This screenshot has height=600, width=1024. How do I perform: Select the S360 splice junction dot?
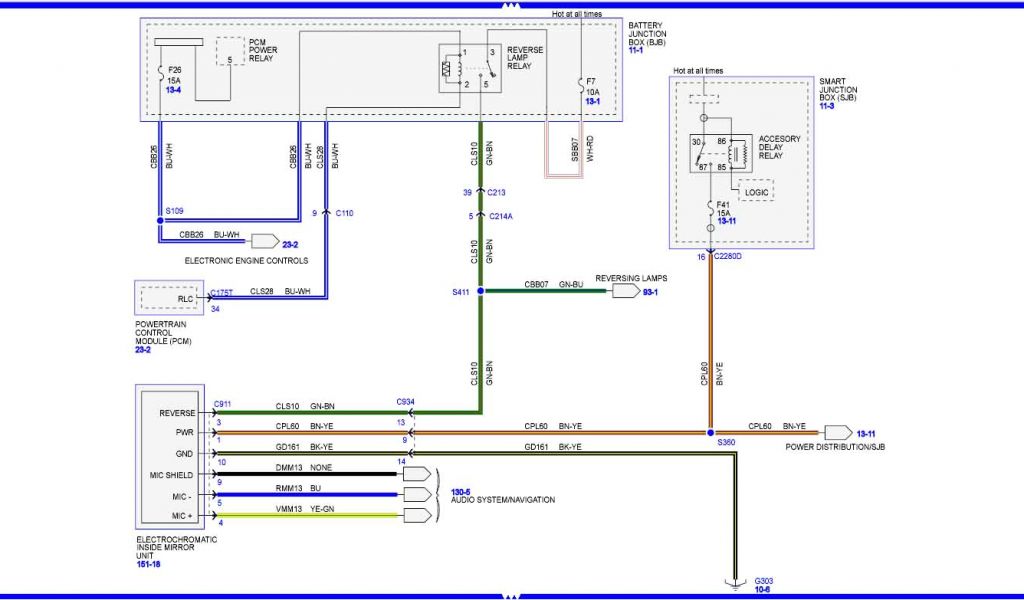[x=711, y=433]
